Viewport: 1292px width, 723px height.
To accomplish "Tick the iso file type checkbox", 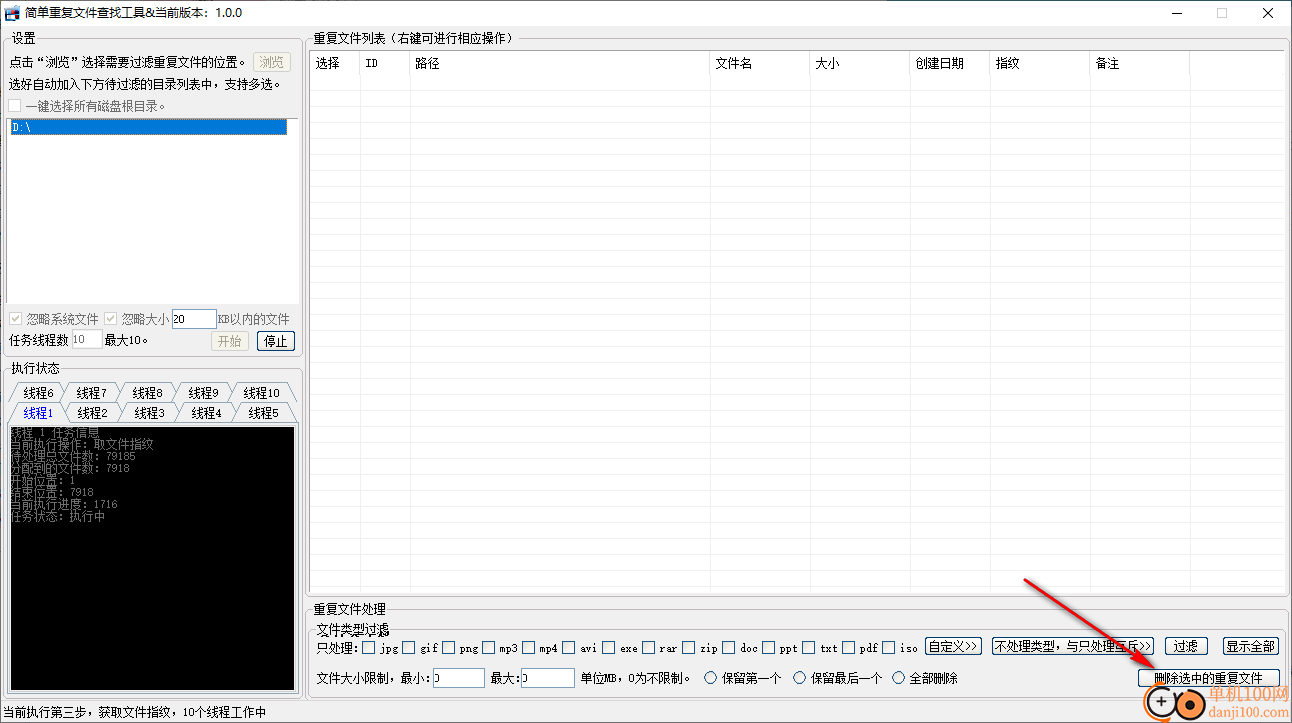I will (x=889, y=647).
